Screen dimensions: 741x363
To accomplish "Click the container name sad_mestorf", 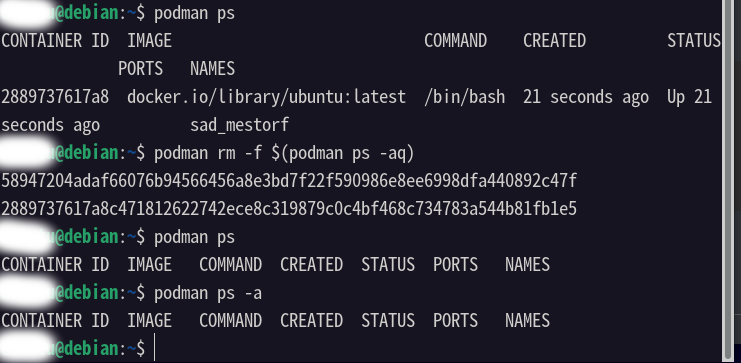I will [239, 126].
